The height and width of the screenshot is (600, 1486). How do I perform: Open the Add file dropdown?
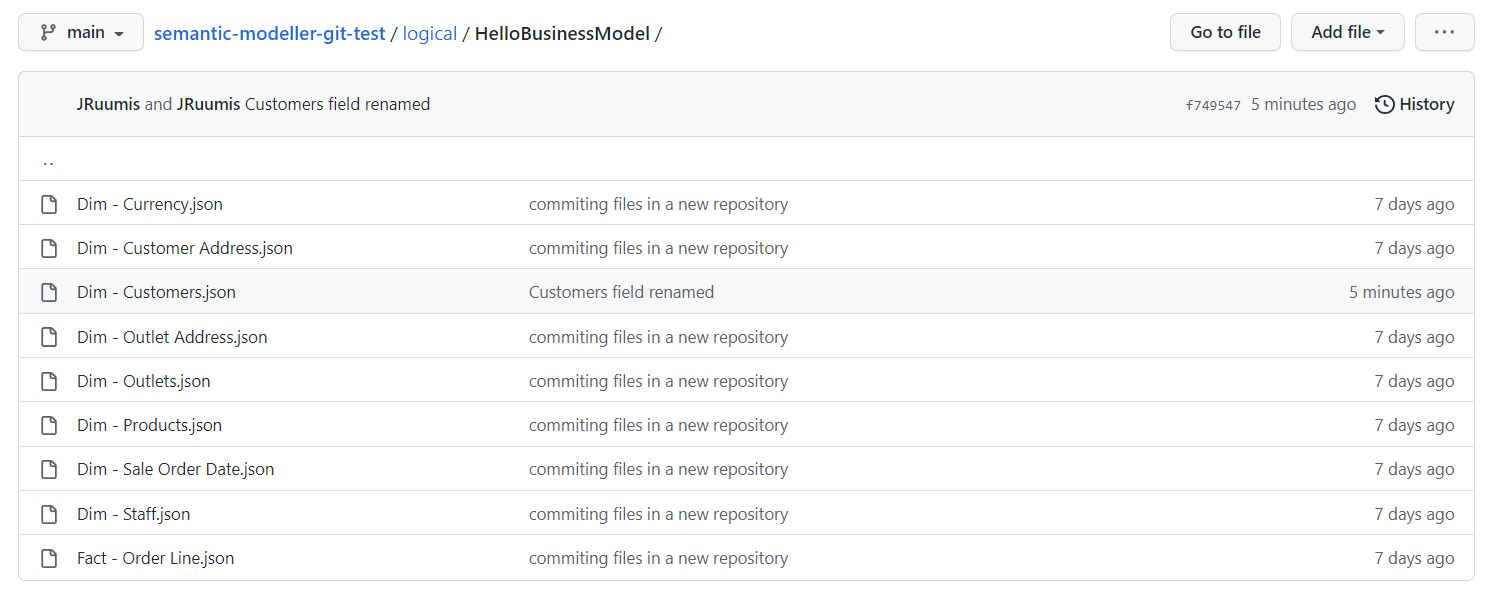(x=1348, y=32)
